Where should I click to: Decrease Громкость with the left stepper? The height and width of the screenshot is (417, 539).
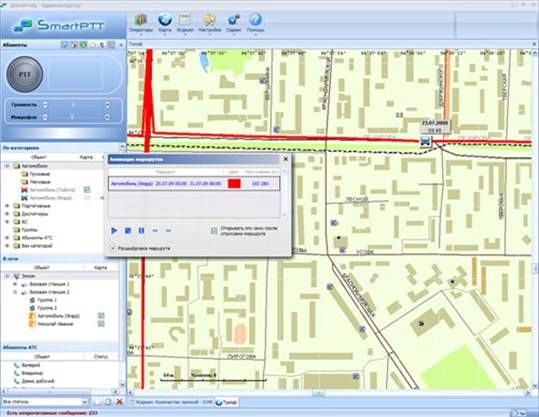[45, 105]
